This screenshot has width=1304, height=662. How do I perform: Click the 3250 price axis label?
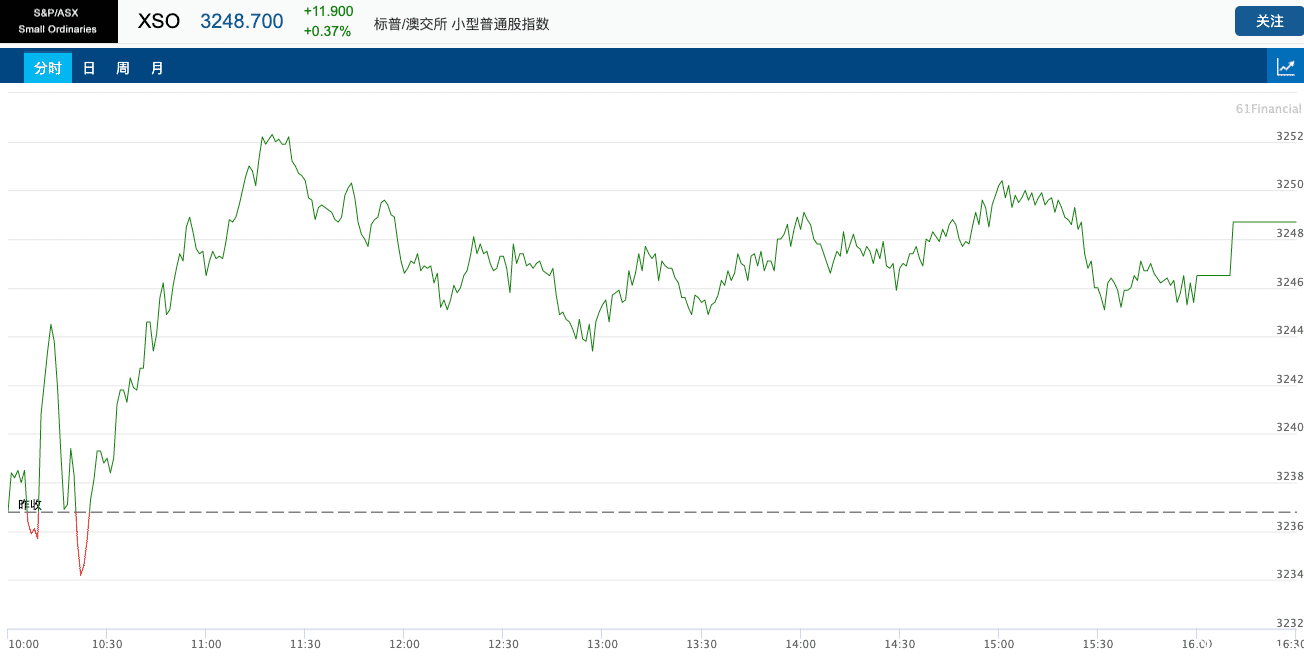pos(1290,185)
